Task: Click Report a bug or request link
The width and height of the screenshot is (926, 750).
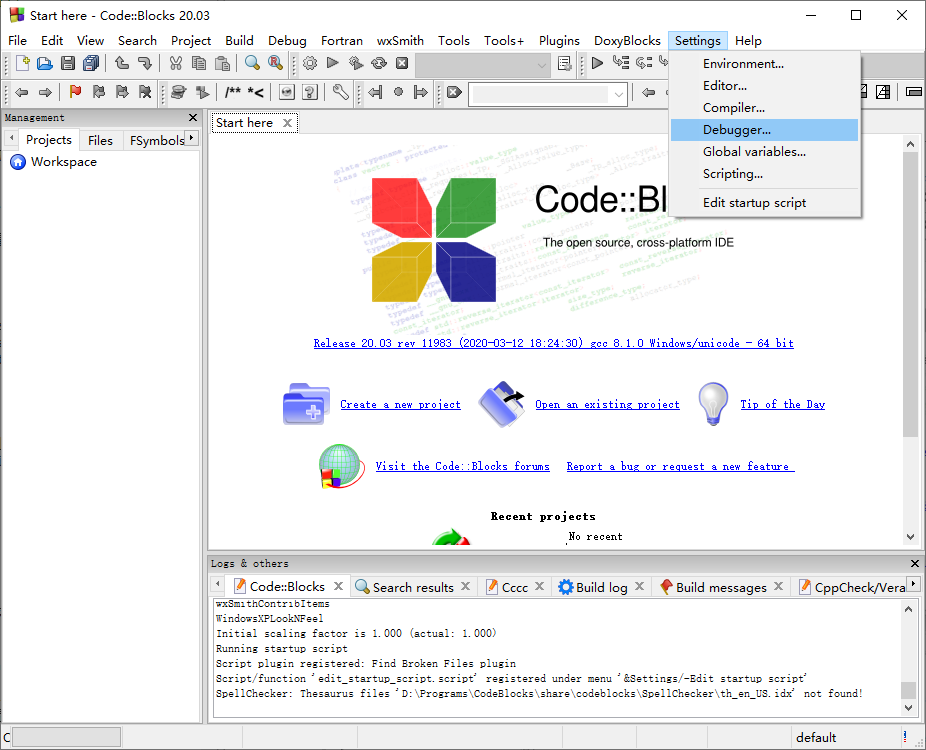Action: coord(680,467)
